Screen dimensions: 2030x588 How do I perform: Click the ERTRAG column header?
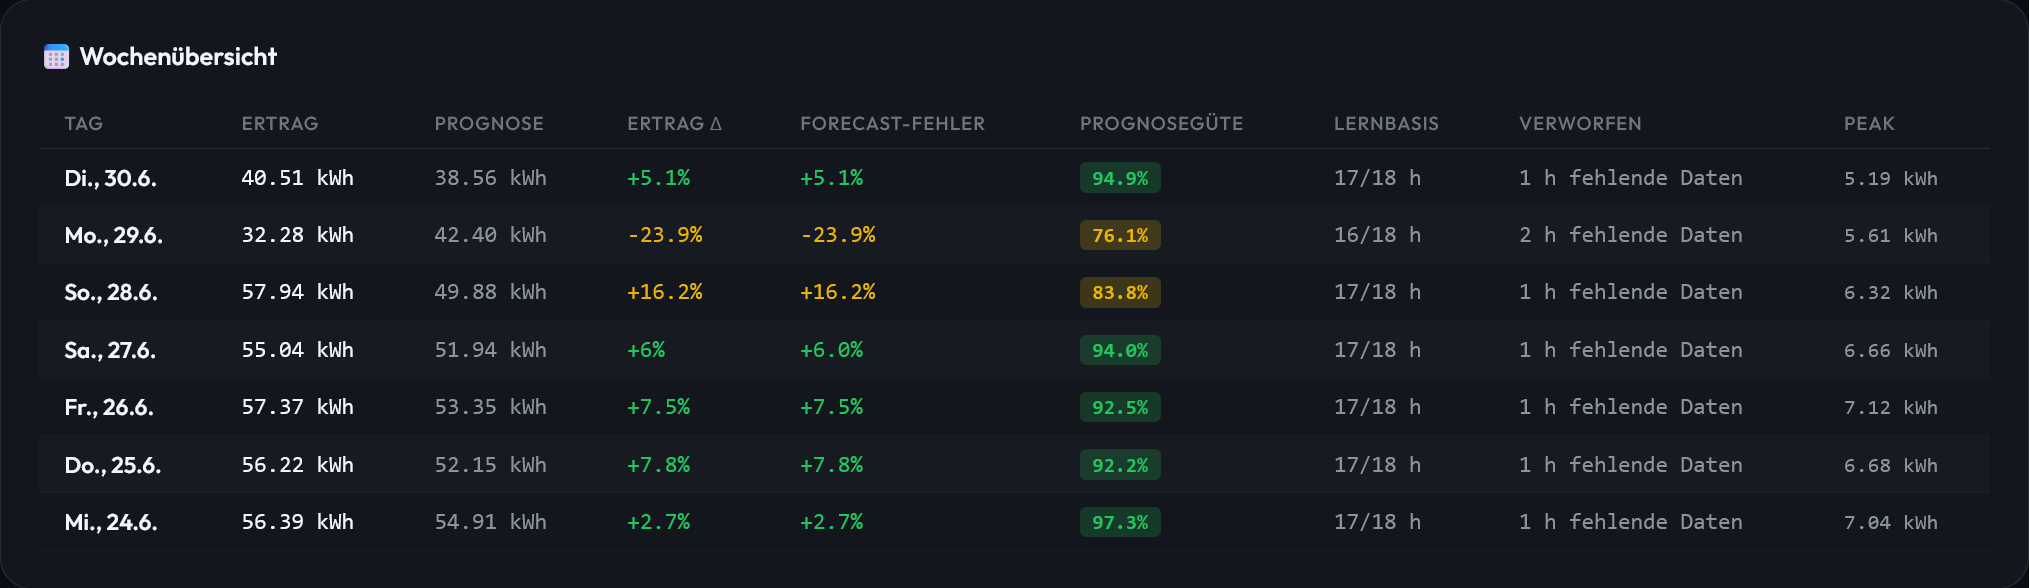(280, 123)
